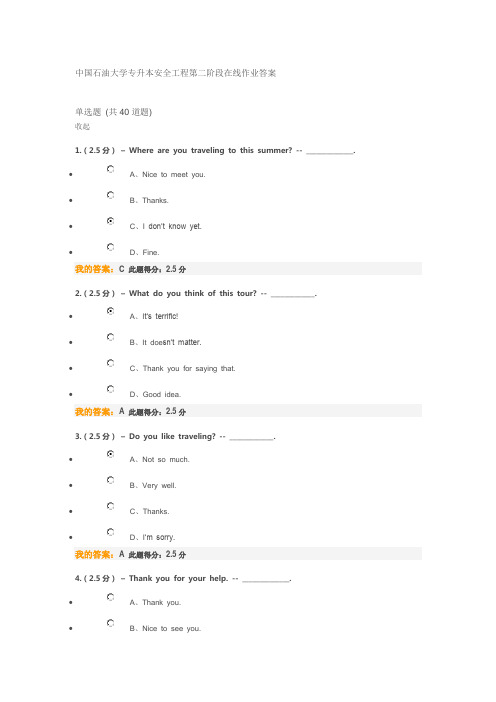This screenshot has width=496, height=702.
Task: Select option D 'Fine.' in question 1
Action: [111, 247]
